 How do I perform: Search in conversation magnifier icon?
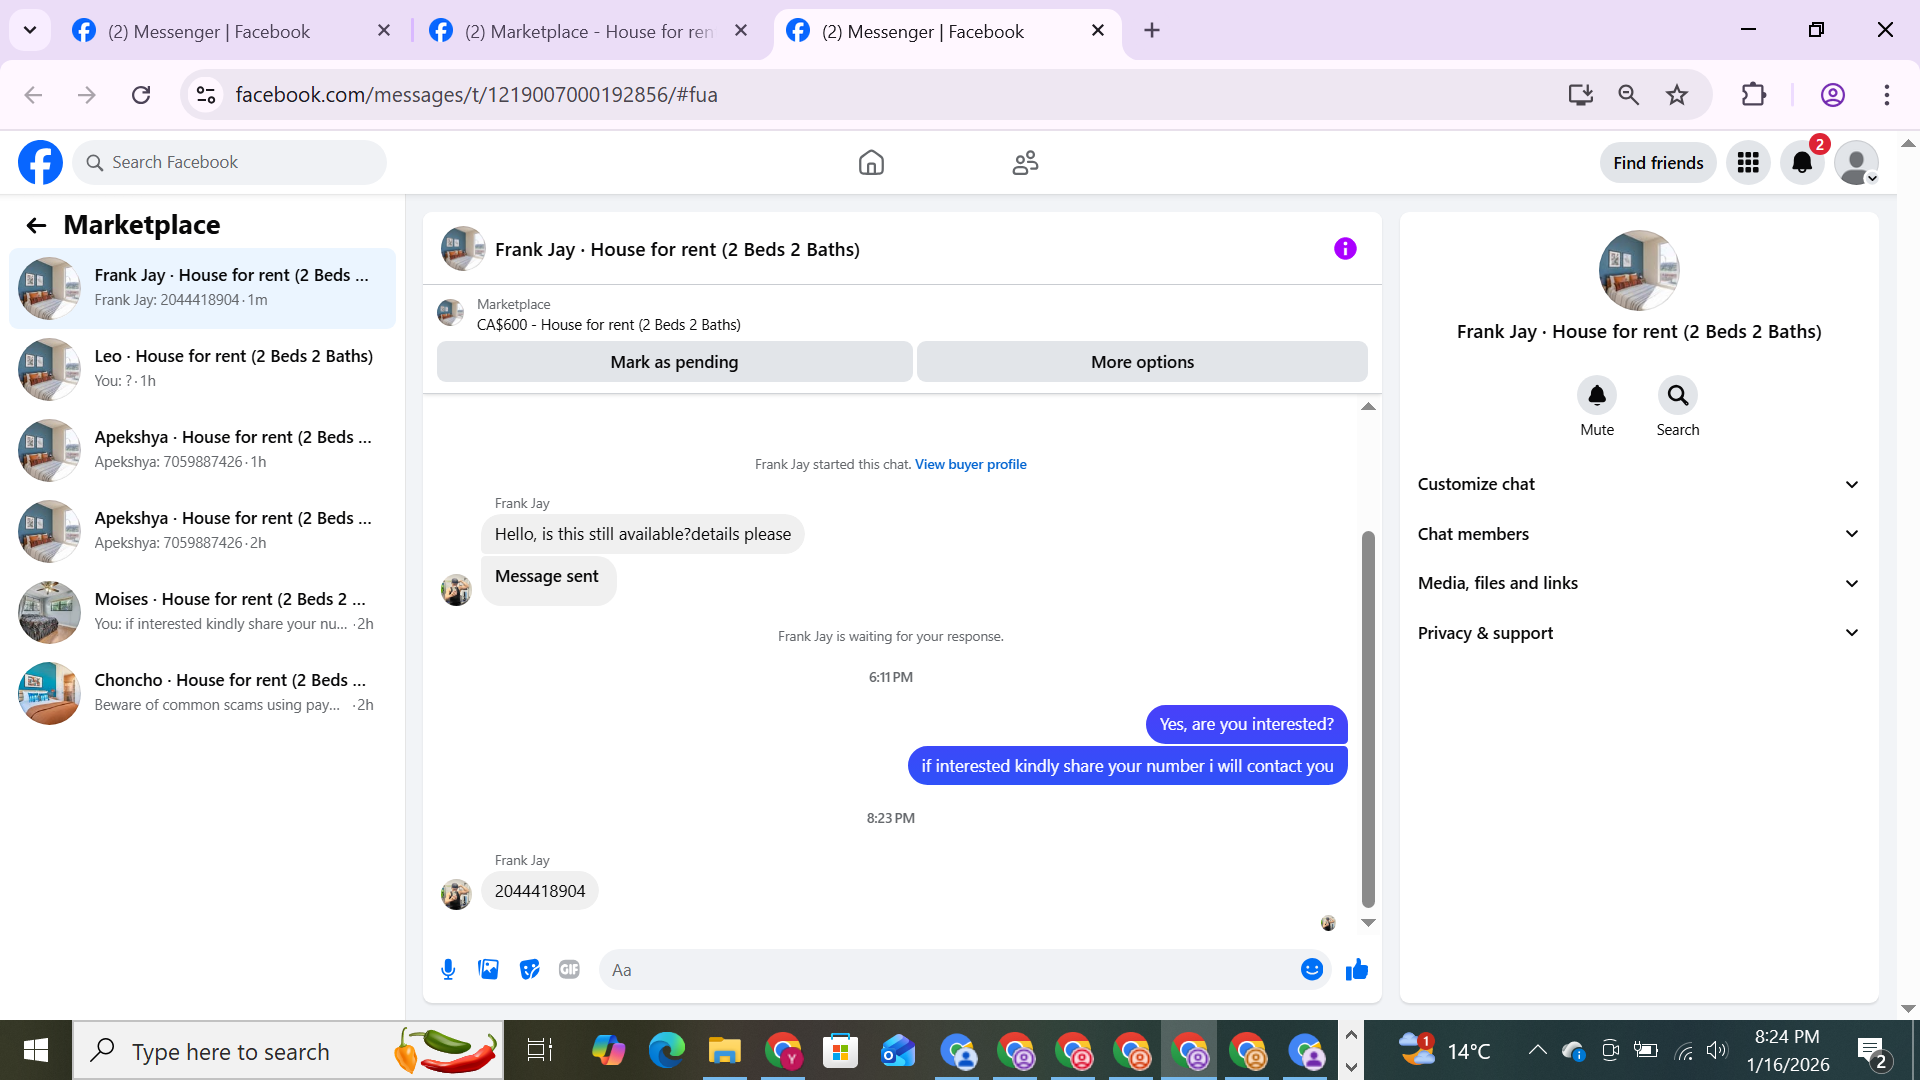click(x=1677, y=396)
